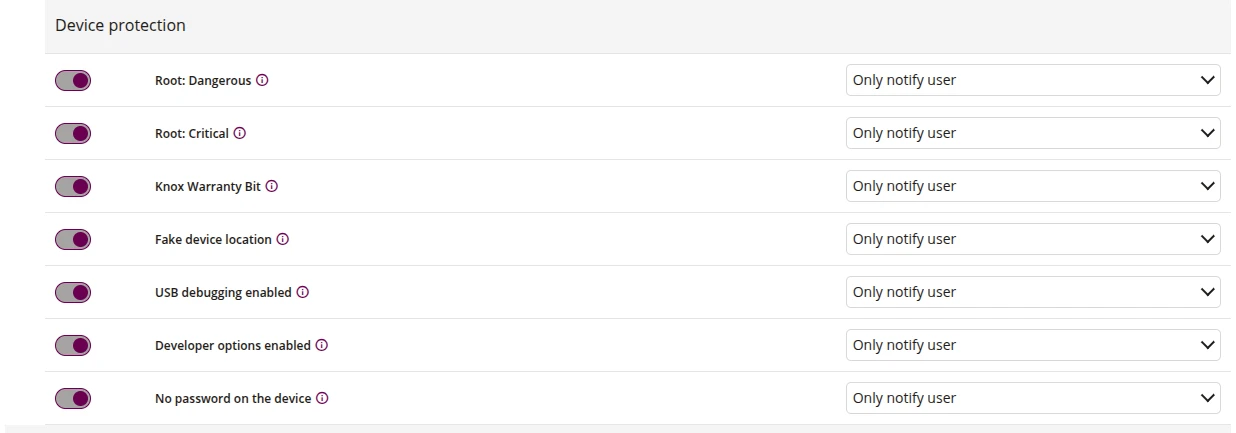Screen dimensions: 1236x433
Task: Toggle the Root: Dangerous switch
Action: tap(73, 80)
